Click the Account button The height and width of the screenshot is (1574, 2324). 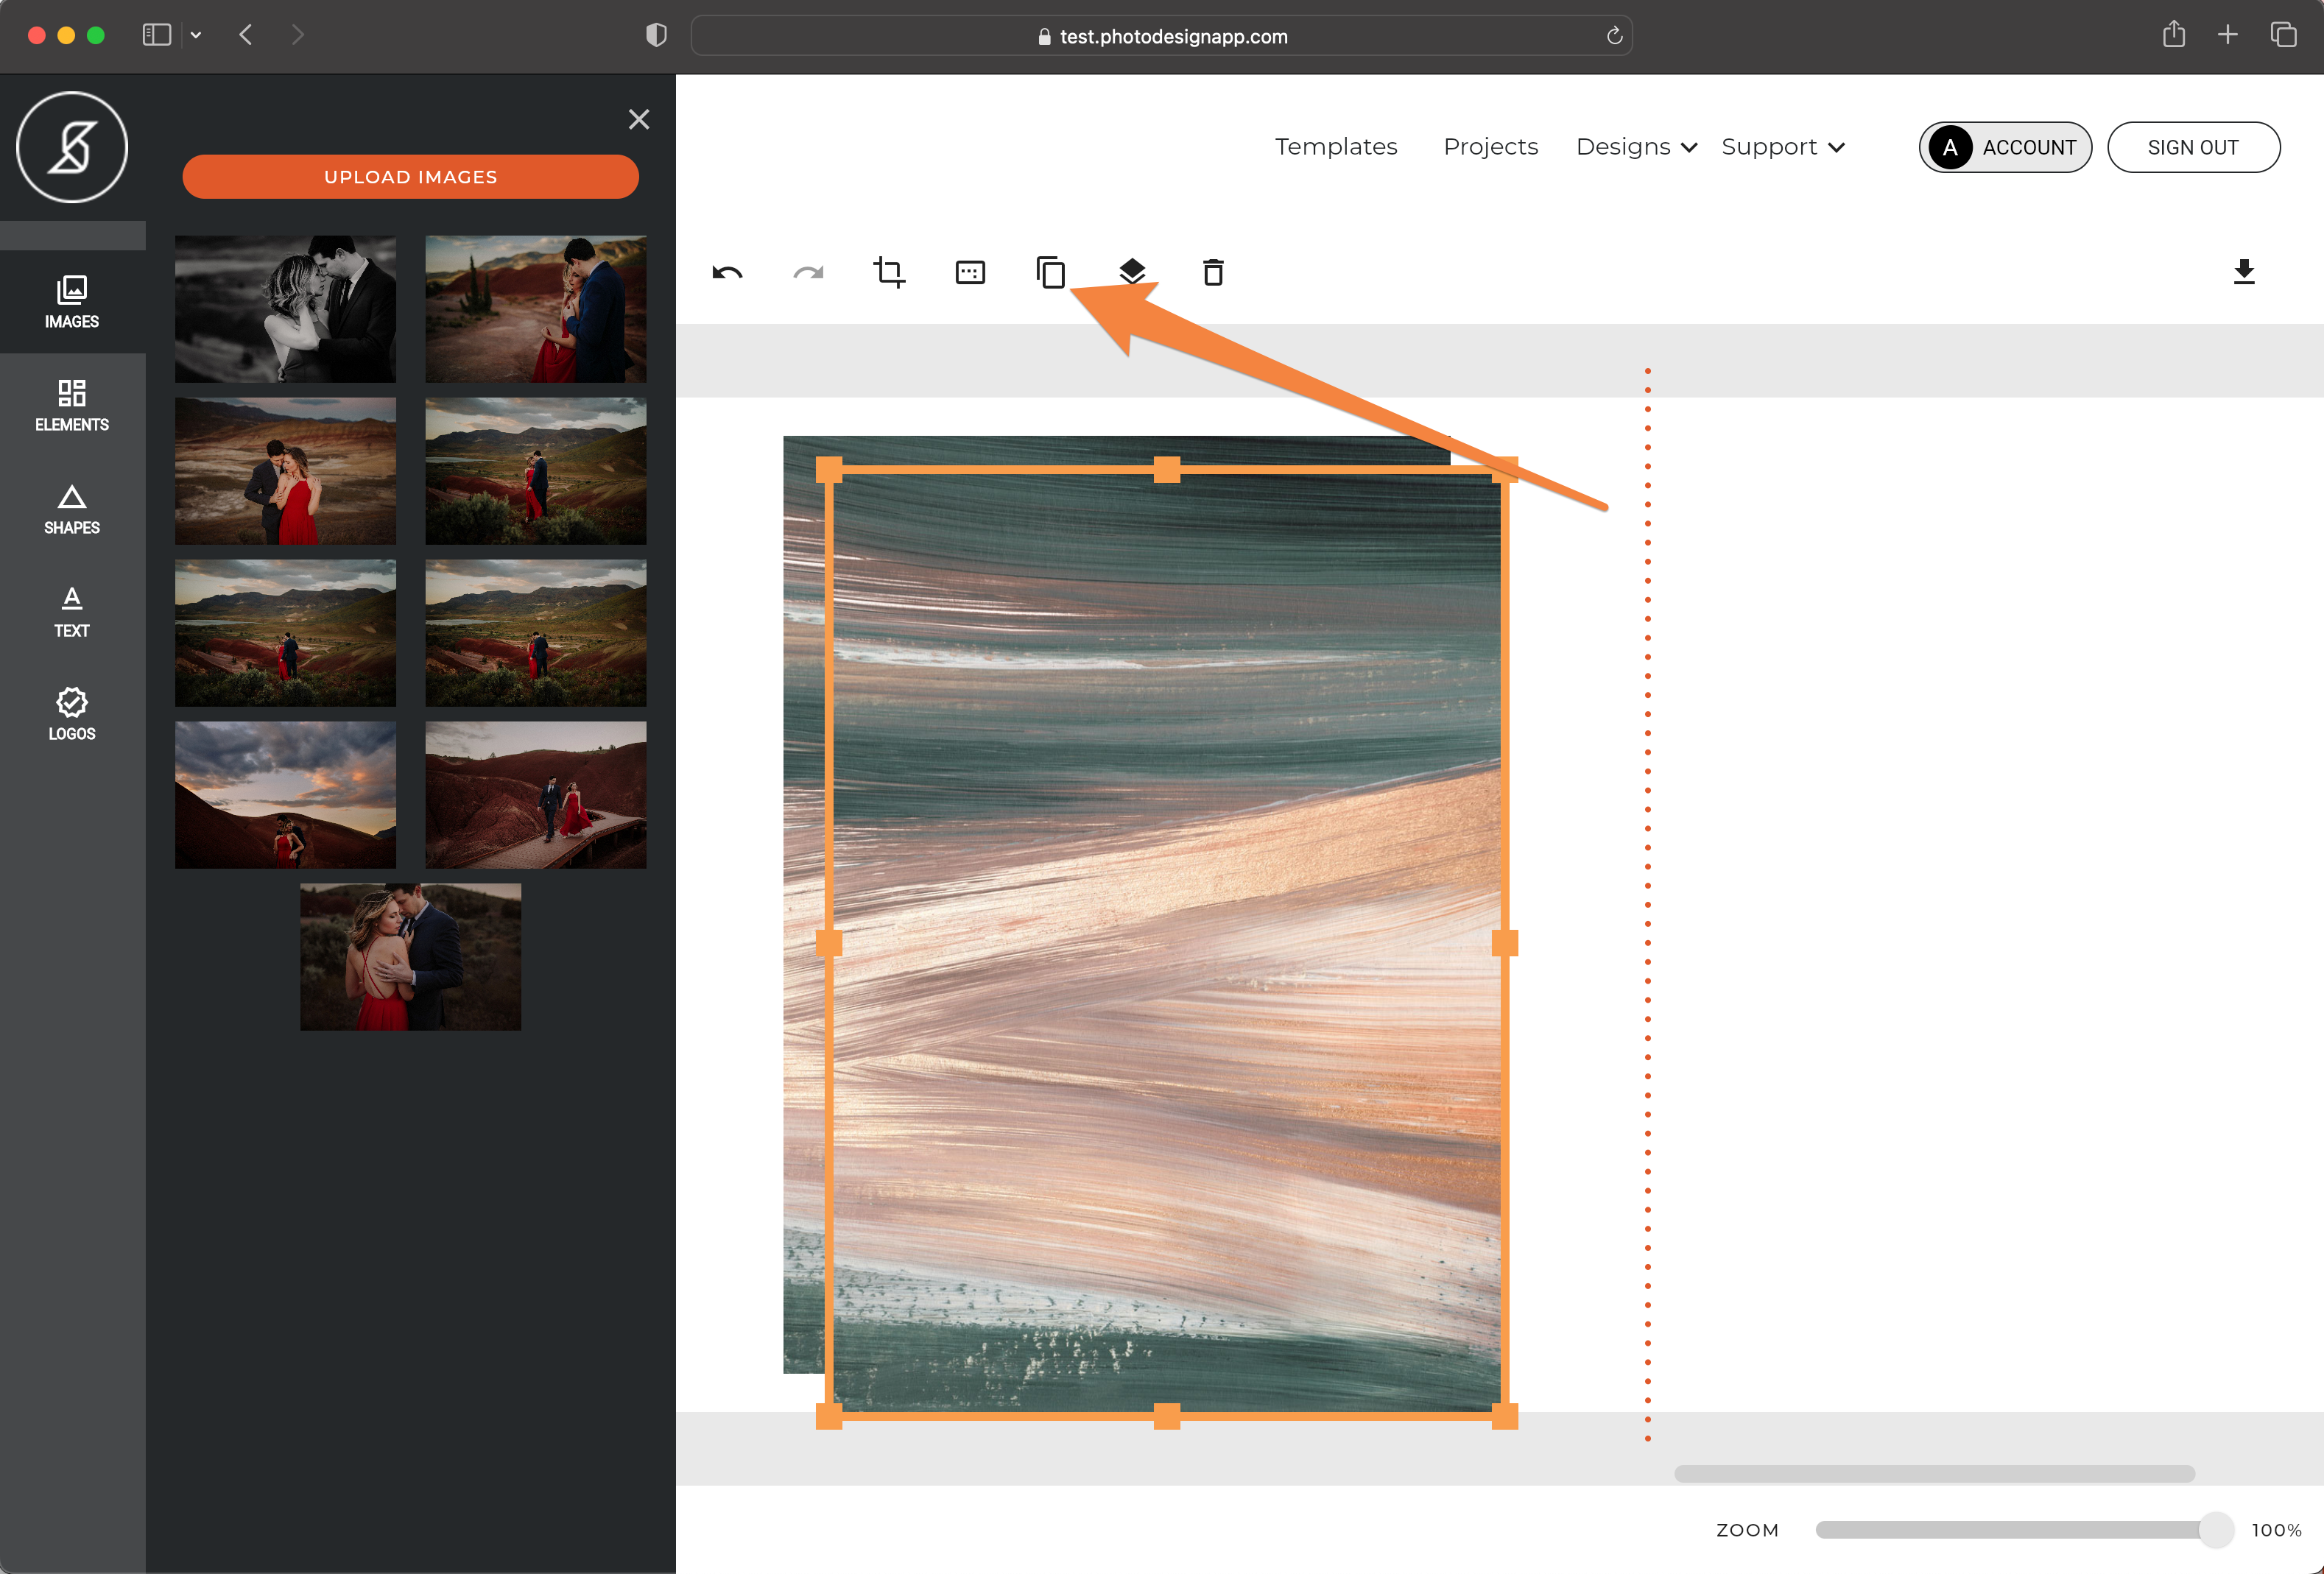[2005, 147]
